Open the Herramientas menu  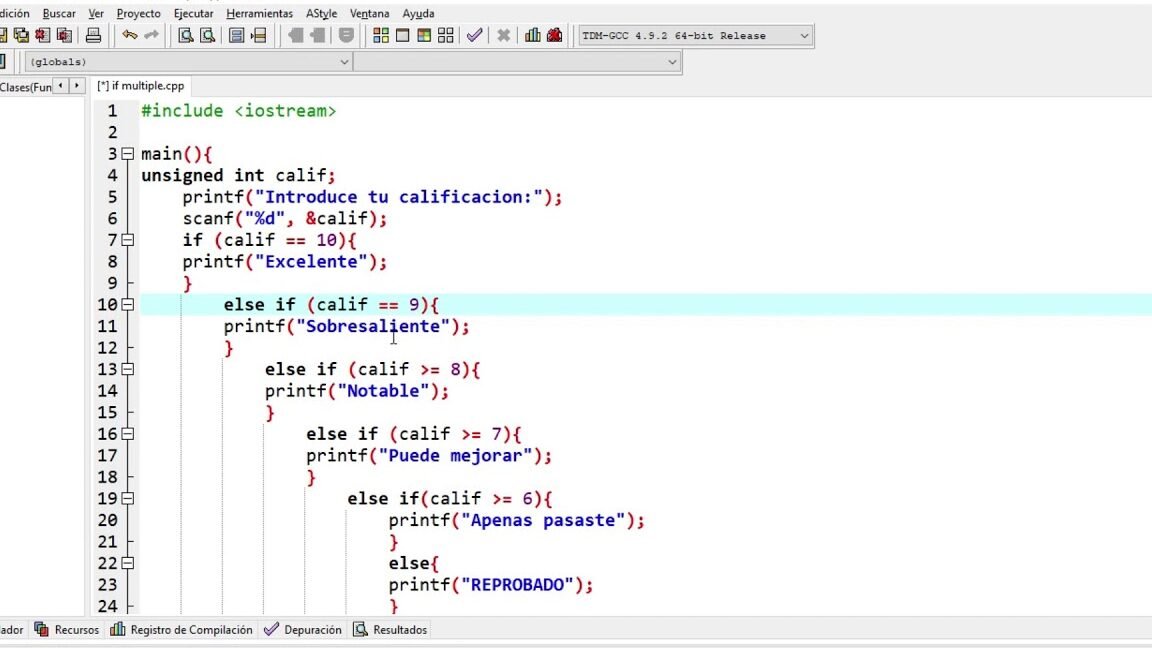259,13
